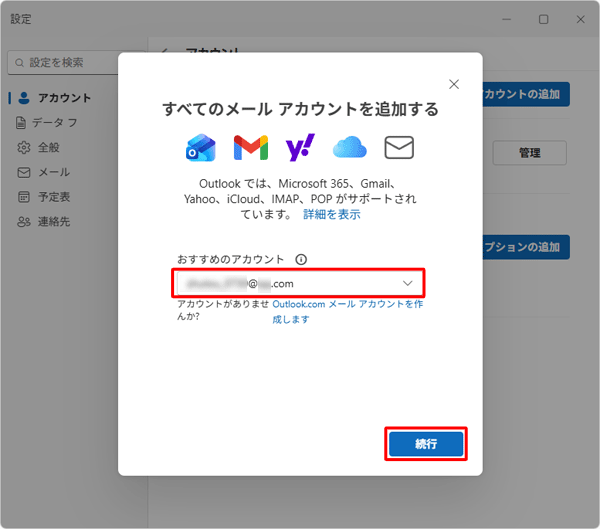Viewport: 600px width, 529px height.
Task: Click the アカウントの追加 button behind dialog
Action: point(526,94)
